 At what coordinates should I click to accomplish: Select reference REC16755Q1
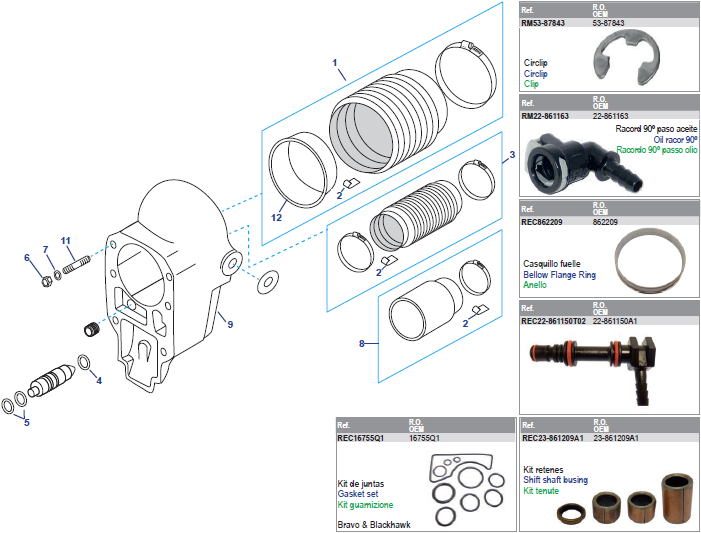pyautogui.click(x=360, y=439)
